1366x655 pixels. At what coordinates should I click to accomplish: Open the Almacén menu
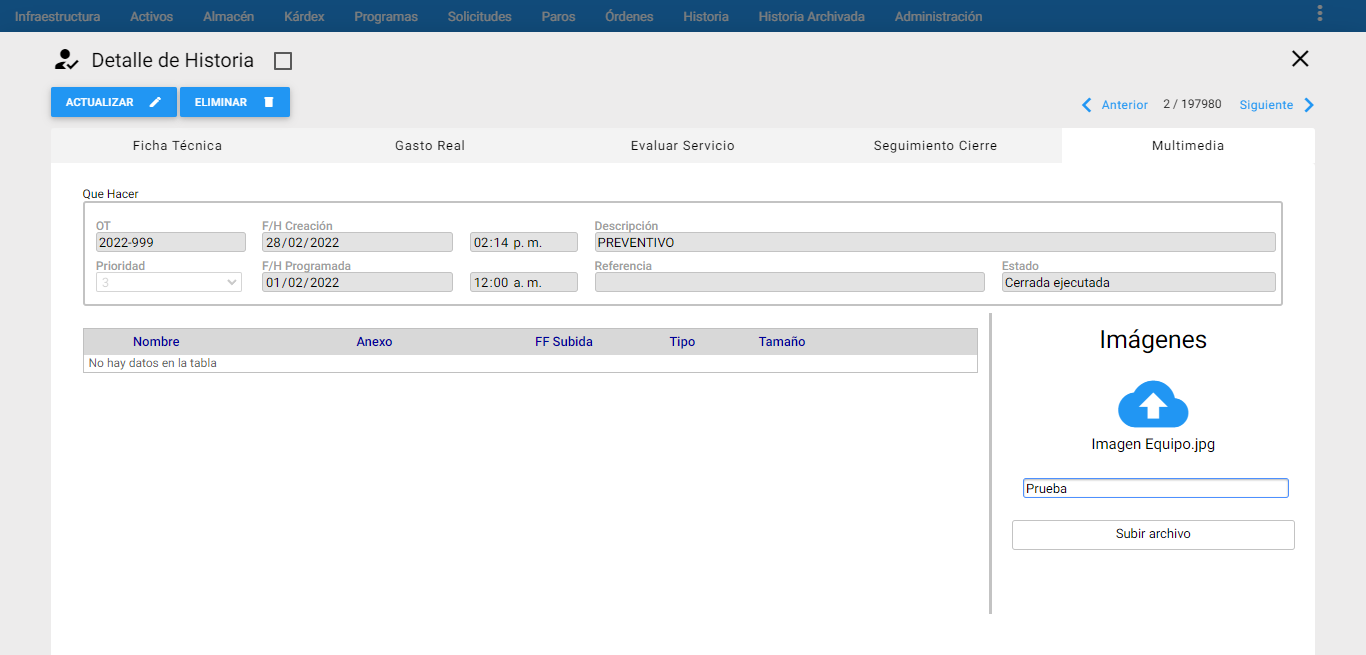coord(228,16)
